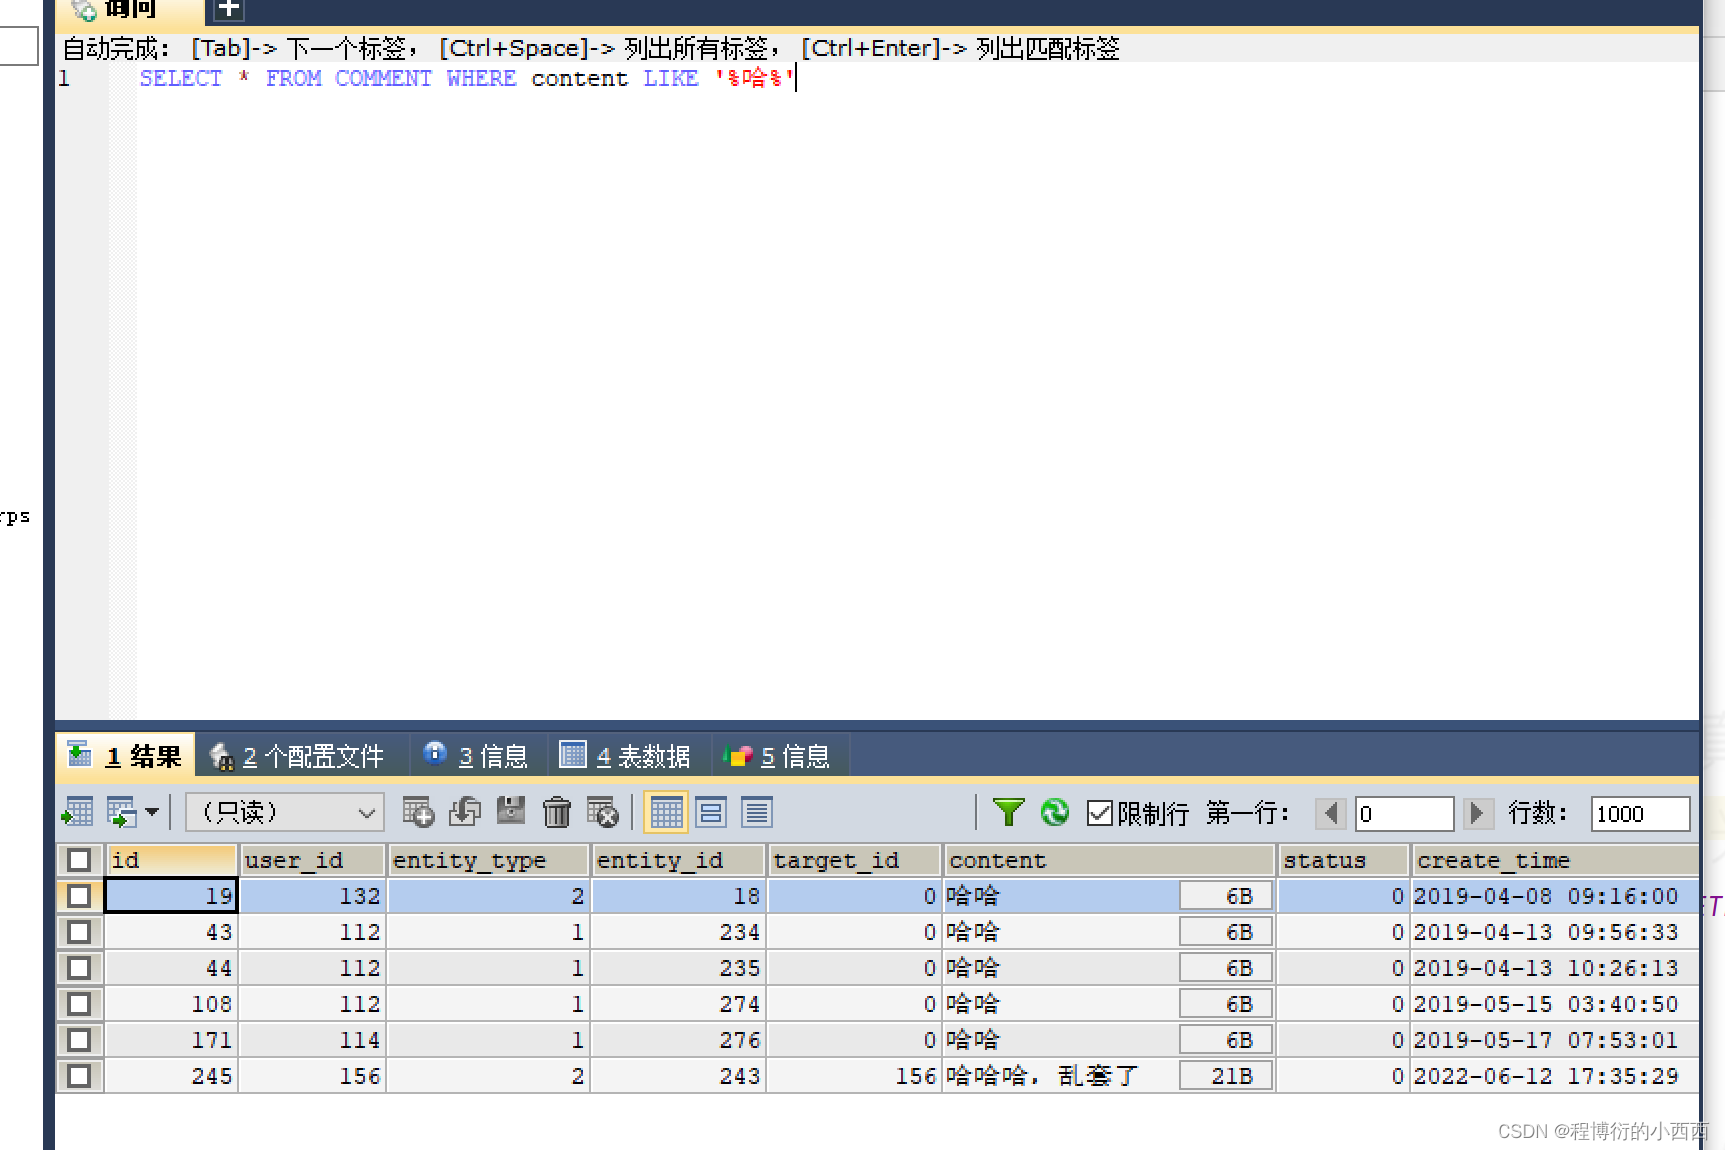Click the SELECT keyword in the query editor
The height and width of the screenshot is (1150, 1725).
point(180,78)
